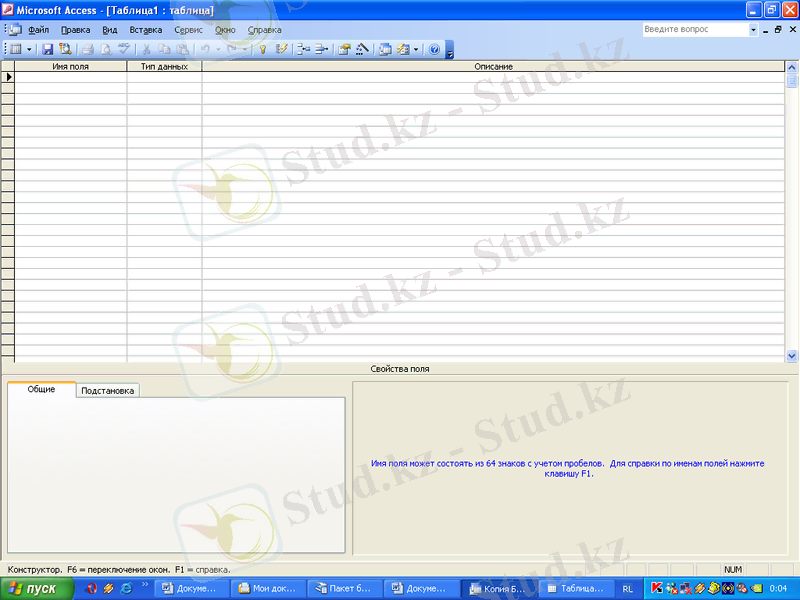This screenshot has height=600, width=800.
Task: Open the Справка menu
Action: click(264, 30)
